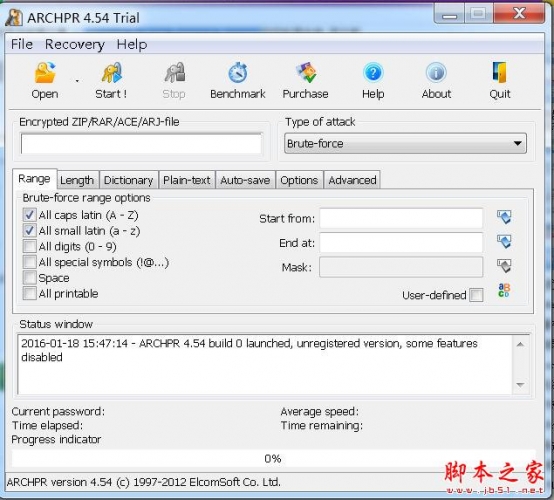Screen dimensions: 554x500
Task: Switch to the Length tab
Action: pyautogui.click(x=77, y=180)
